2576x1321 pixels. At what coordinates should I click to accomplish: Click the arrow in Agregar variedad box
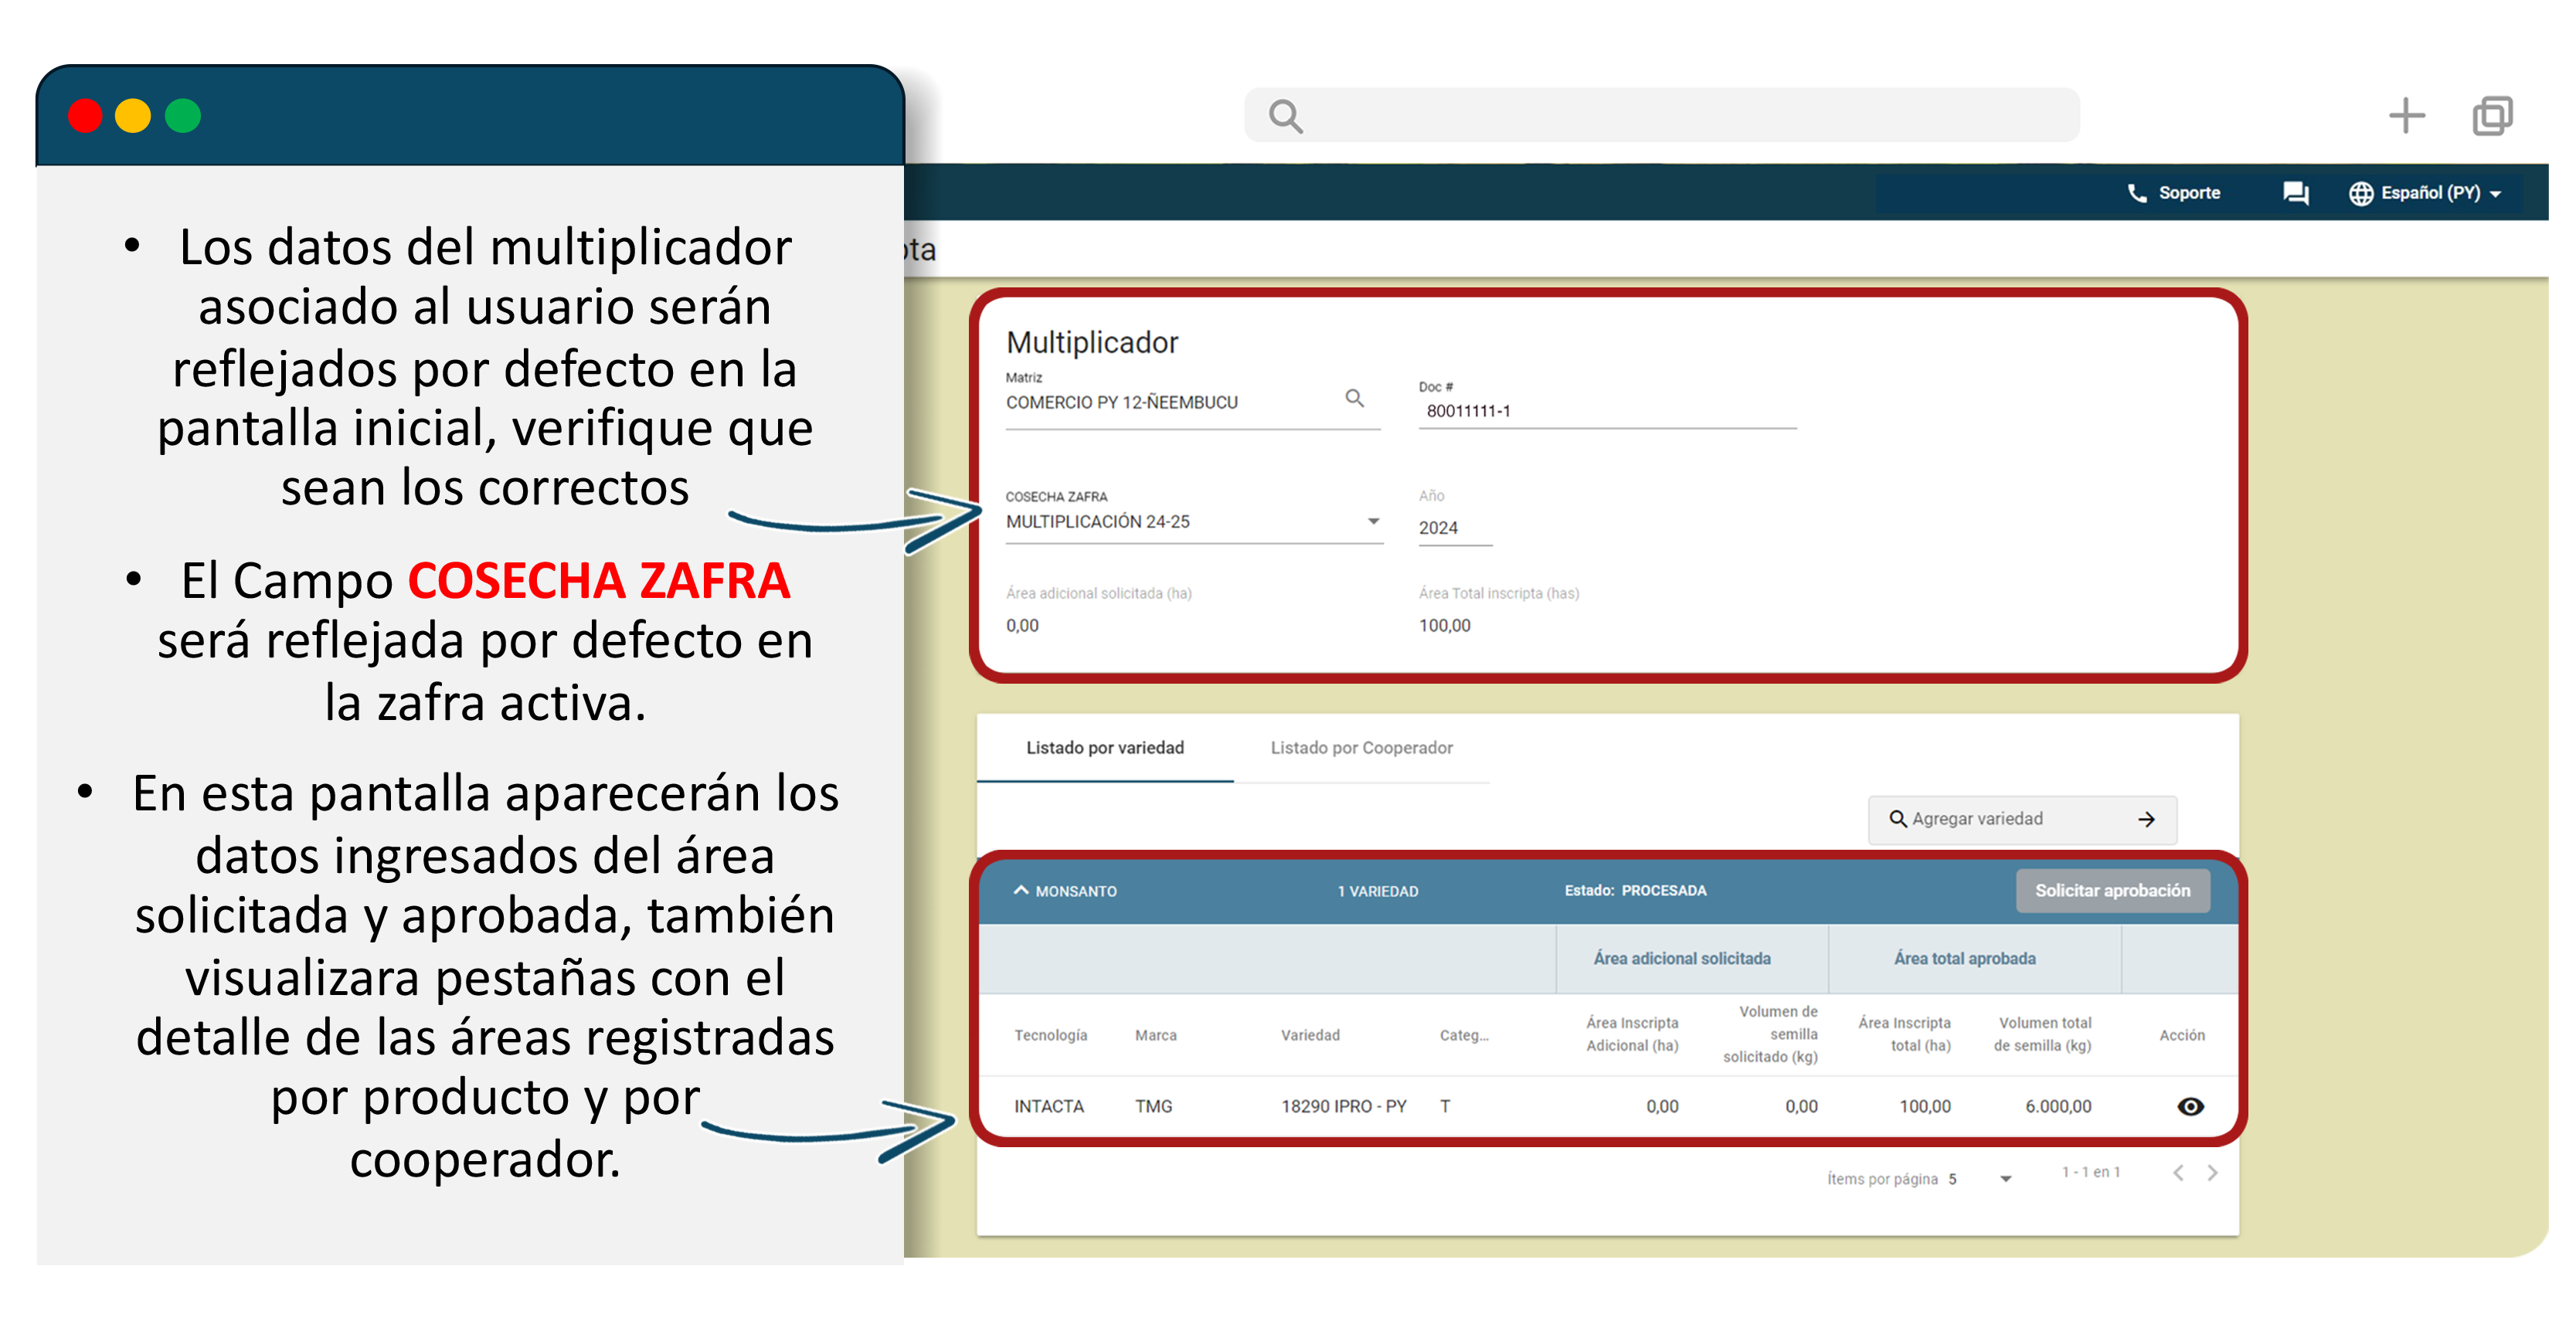(2146, 819)
